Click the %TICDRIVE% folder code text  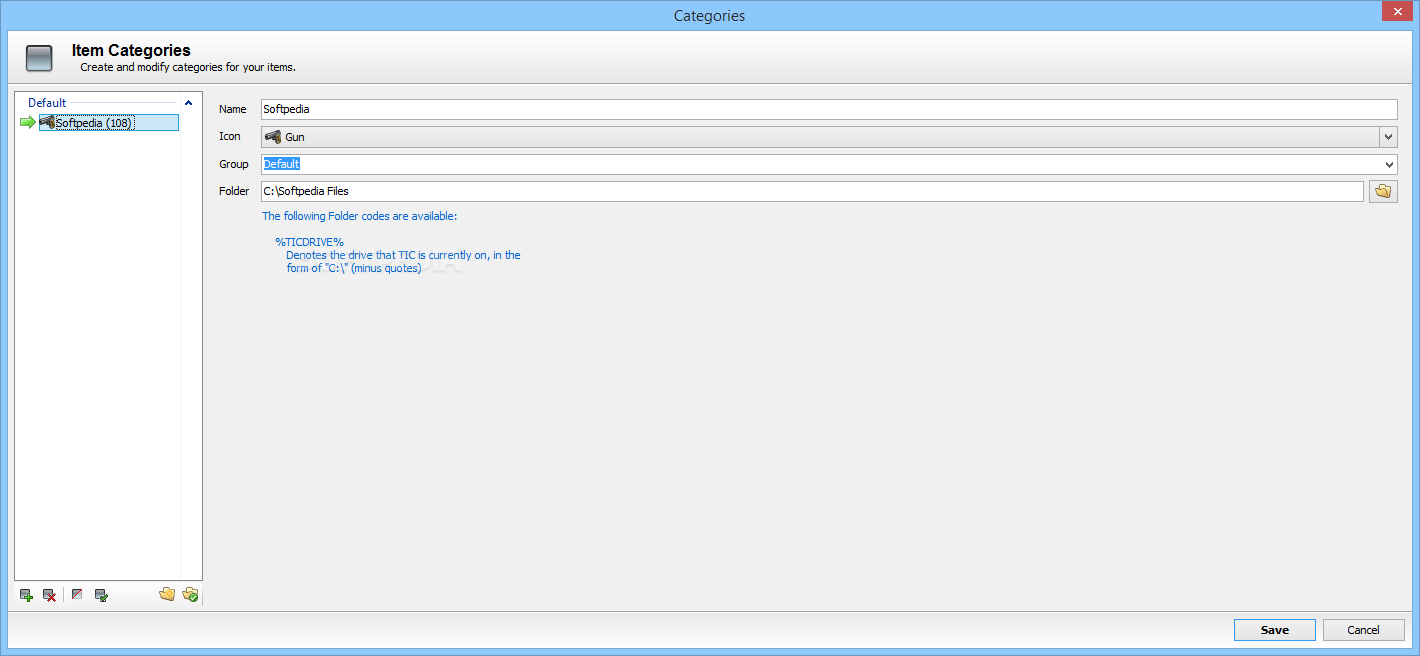click(309, 242)
